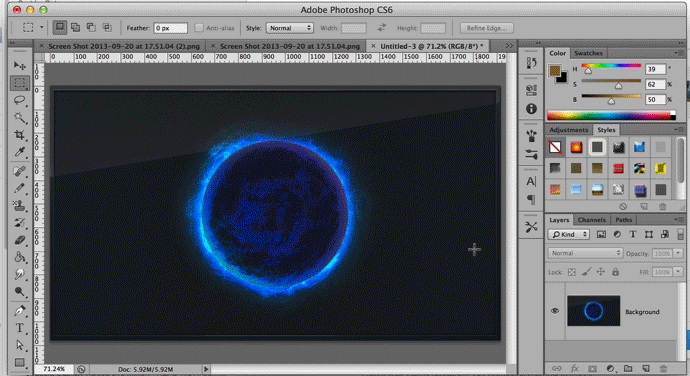Select the Rectangular Marquee tool
The width and height of the screenshot is (690, 376).
pos(19,83)
